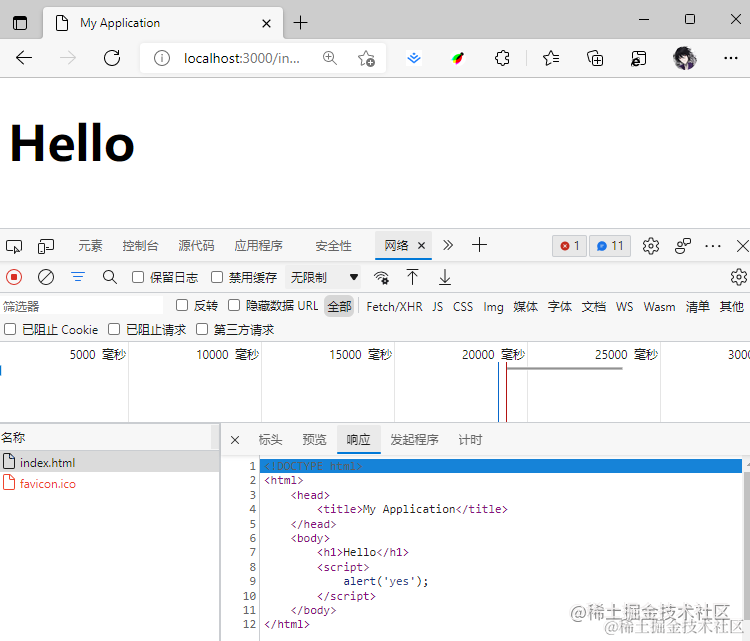
Task: Add this page to favorites
Action: [366, 58]
